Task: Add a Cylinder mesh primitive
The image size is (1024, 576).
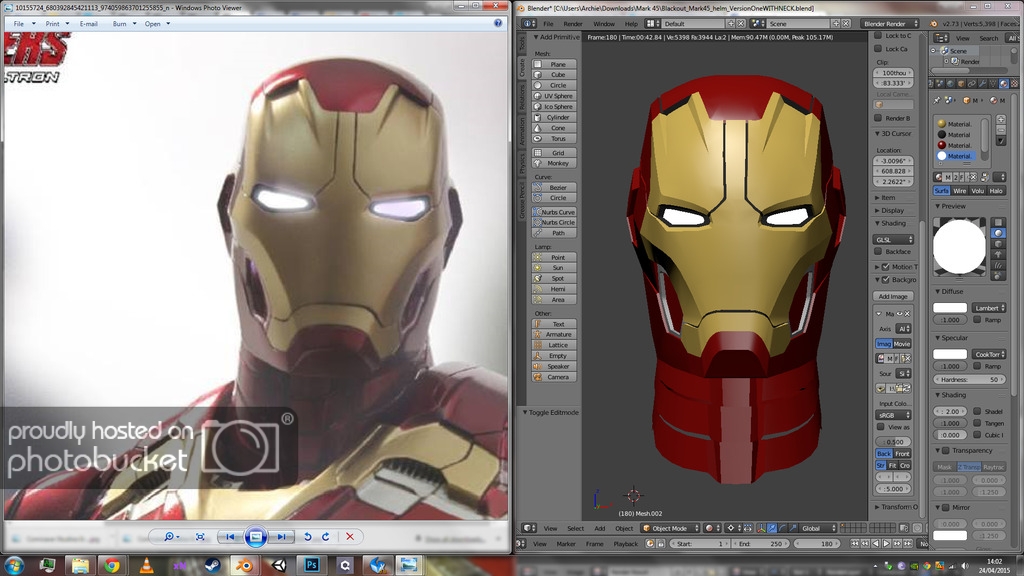Action: pyautogui.click(x=554, y=118)
